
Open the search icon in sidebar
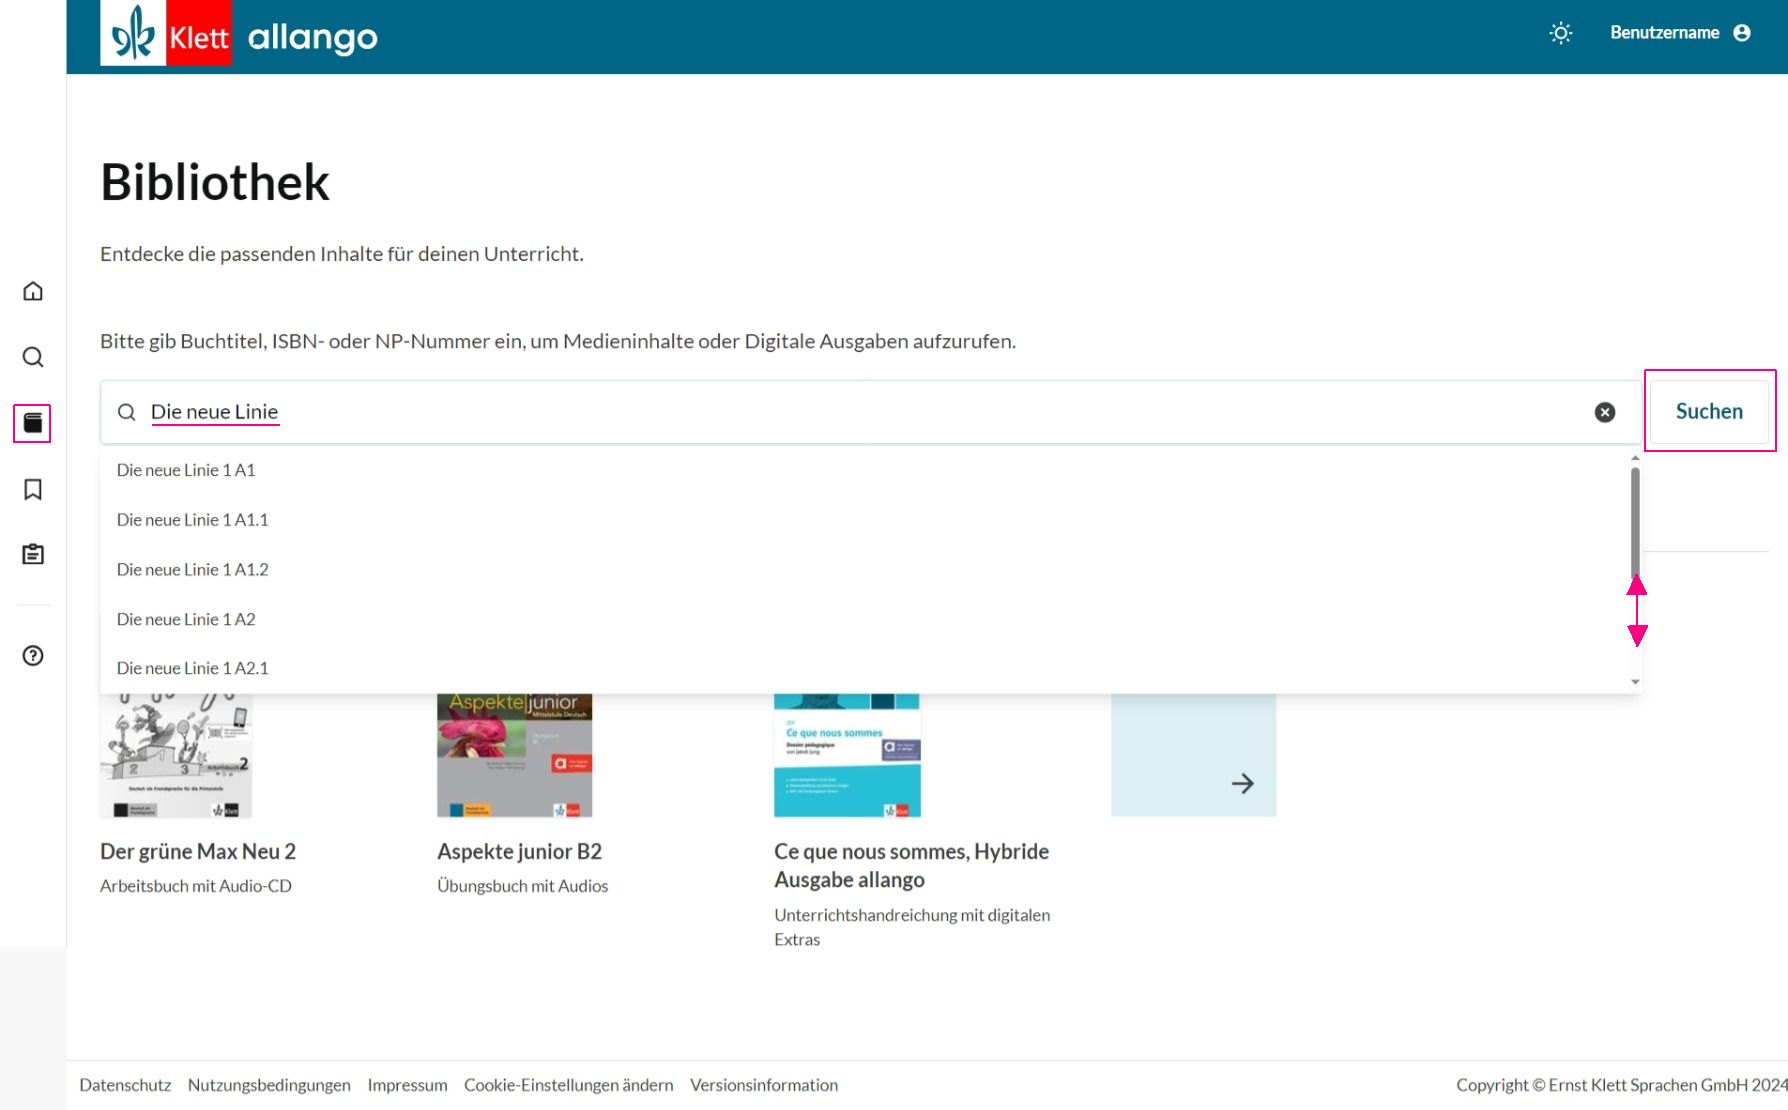tap(33, 357)
